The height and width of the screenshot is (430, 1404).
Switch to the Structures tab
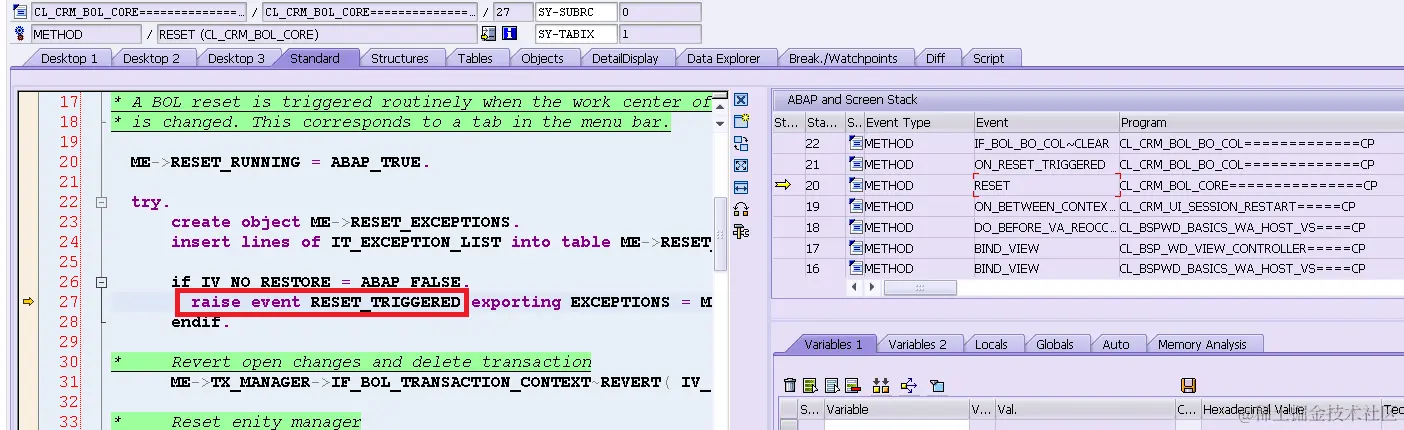pyautogui.click(x=400, y=58)
